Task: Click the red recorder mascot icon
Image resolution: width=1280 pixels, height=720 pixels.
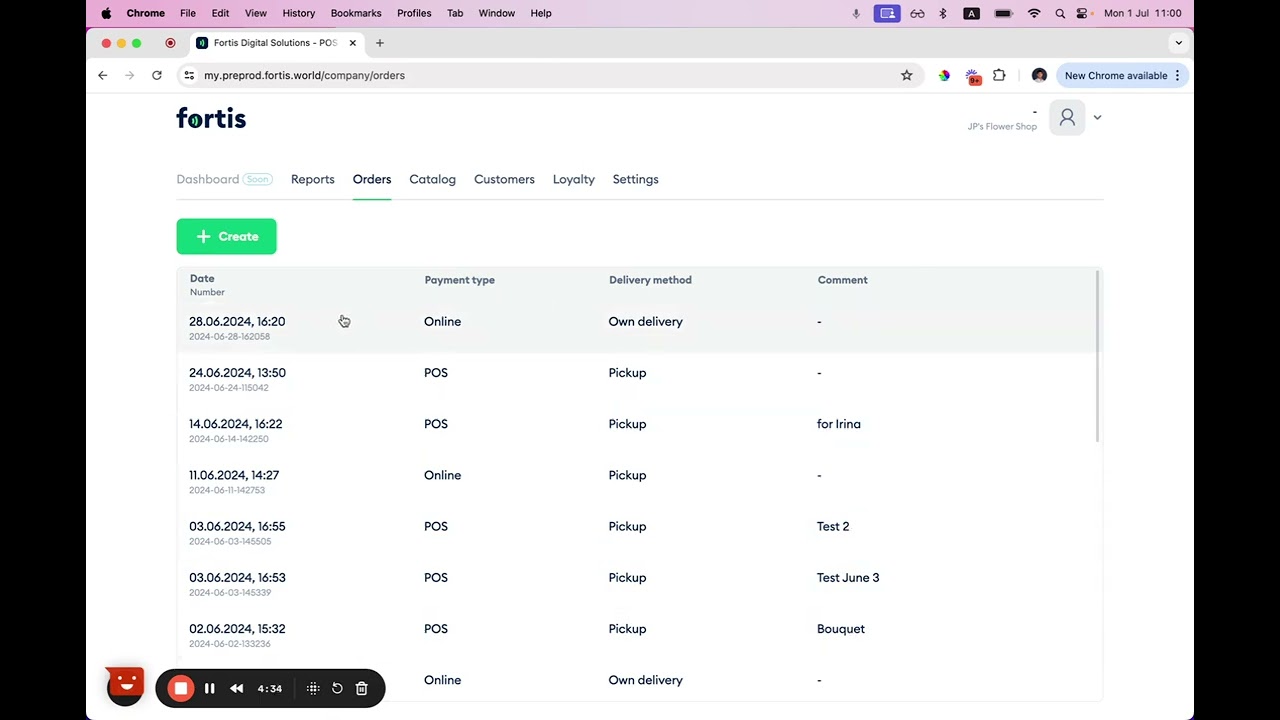Action: [x=126, y=686]
